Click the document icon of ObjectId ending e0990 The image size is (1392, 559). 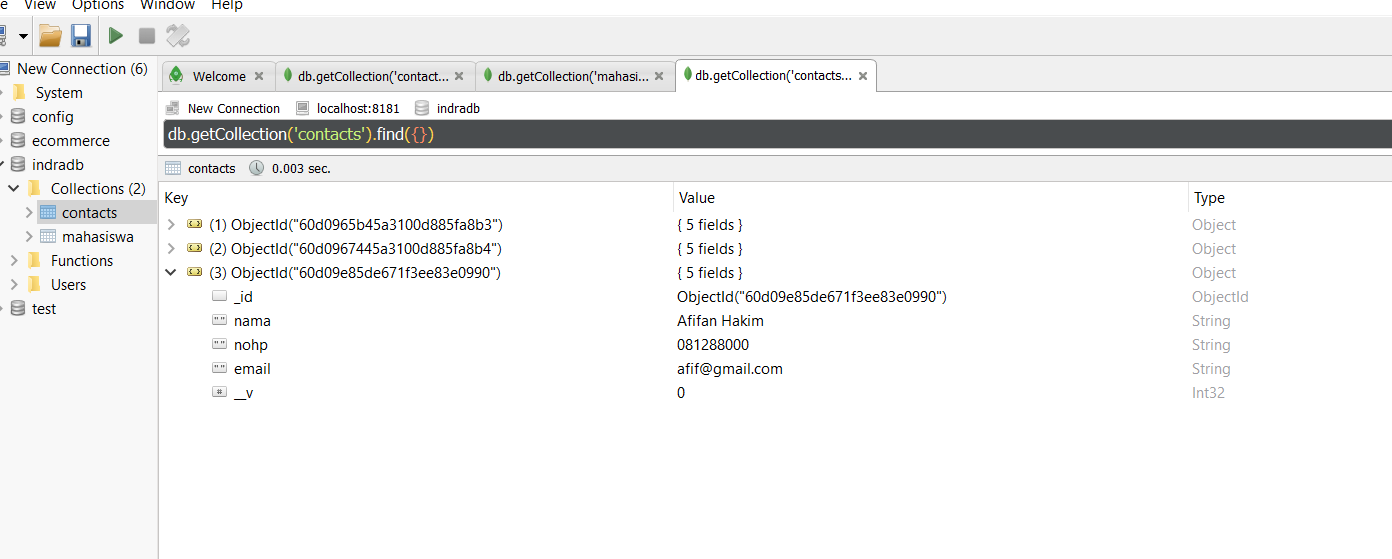[x=195, y=273]
